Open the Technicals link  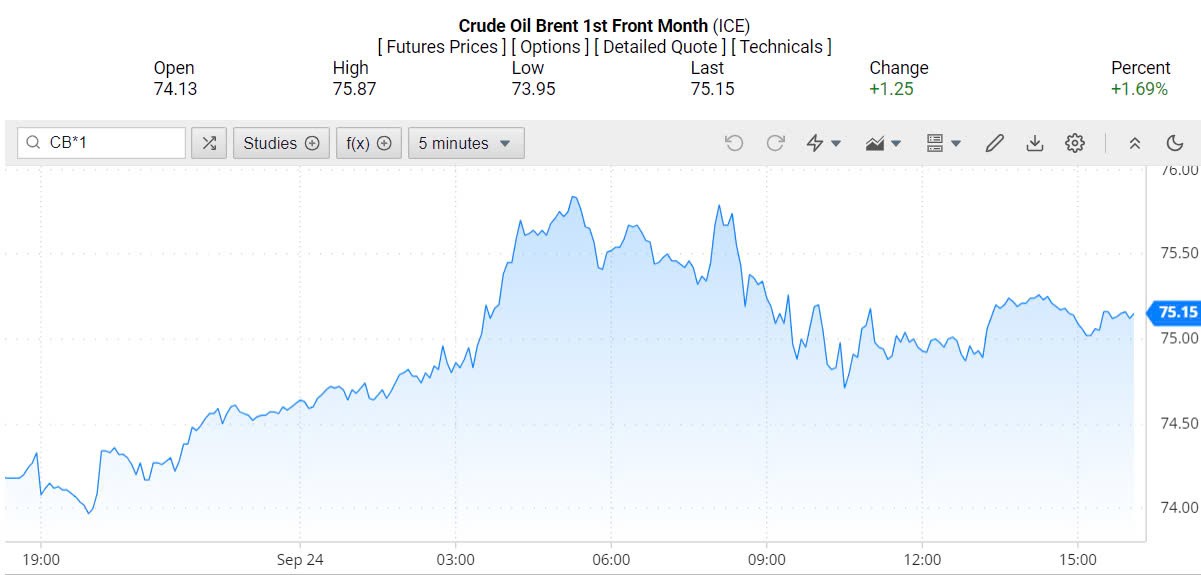pyautogui.click(x=781, y=47)
